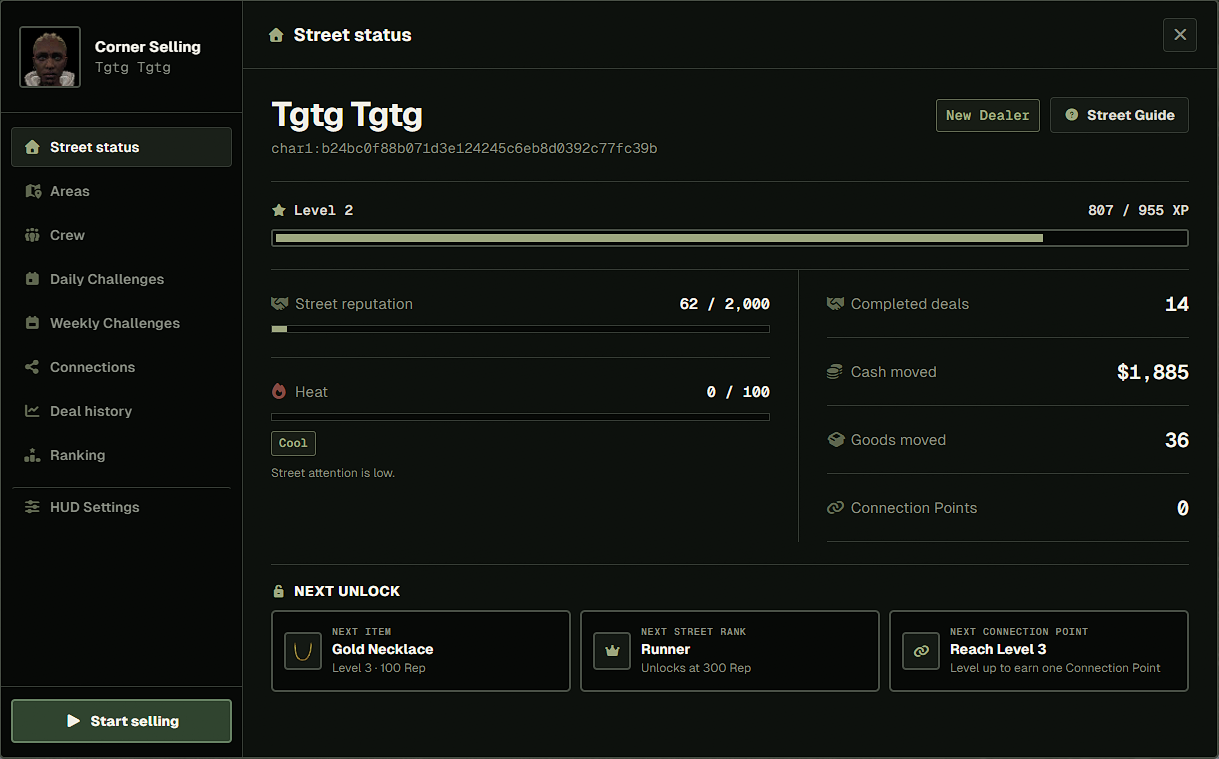Click the home icon beside Street status header
Screen dimensions: 1219x759
click(x=276, y=35)
